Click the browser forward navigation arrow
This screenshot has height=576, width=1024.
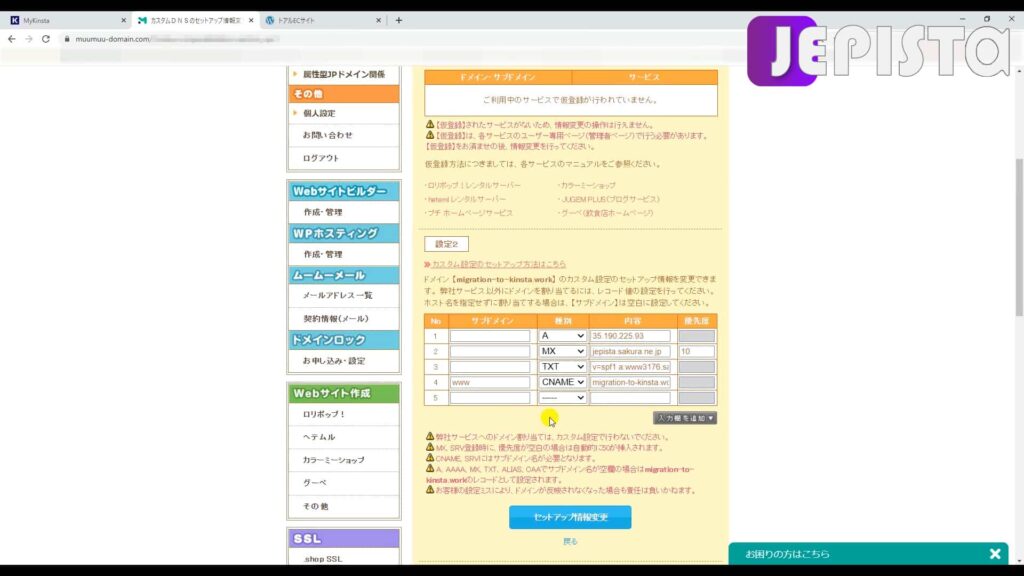30,39
